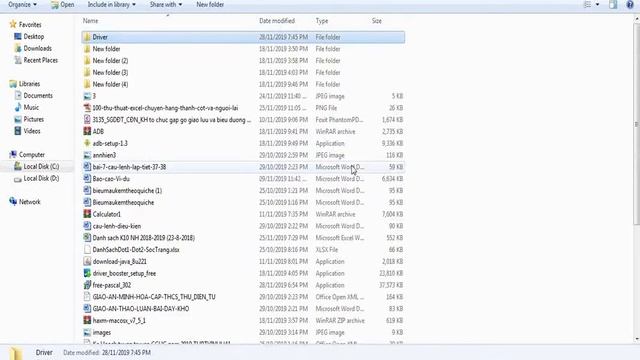Click the 2,735 KB size of ADB
The height and width of the screenshot is (360, 640).
point(392,132)
